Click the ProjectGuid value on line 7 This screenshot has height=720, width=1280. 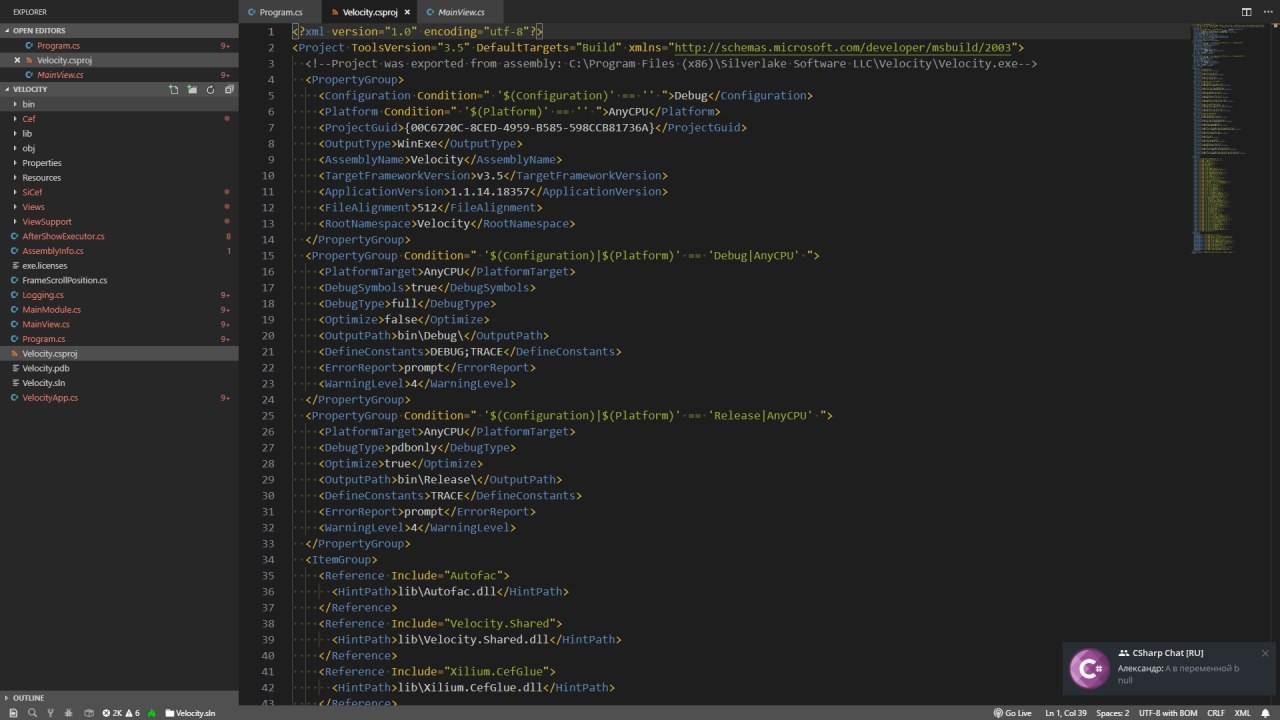coord(530,127)
